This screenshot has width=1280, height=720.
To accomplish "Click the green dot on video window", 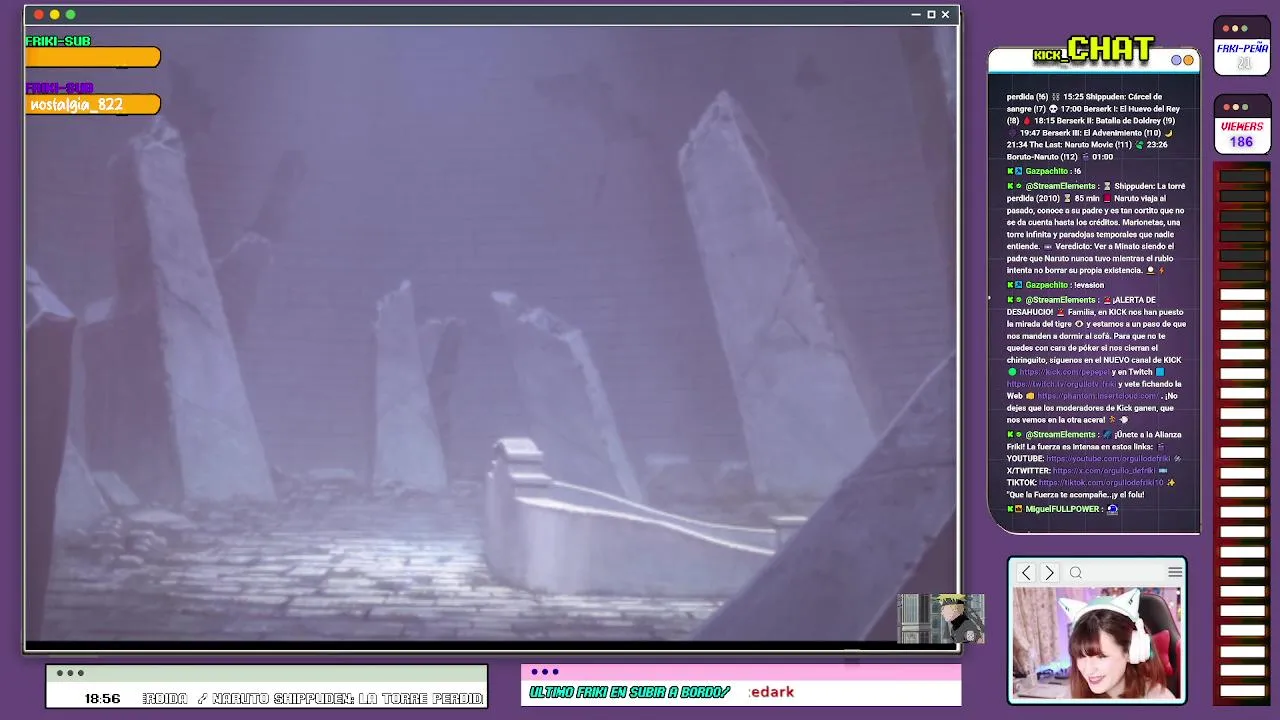I will (x=70, y=14).
